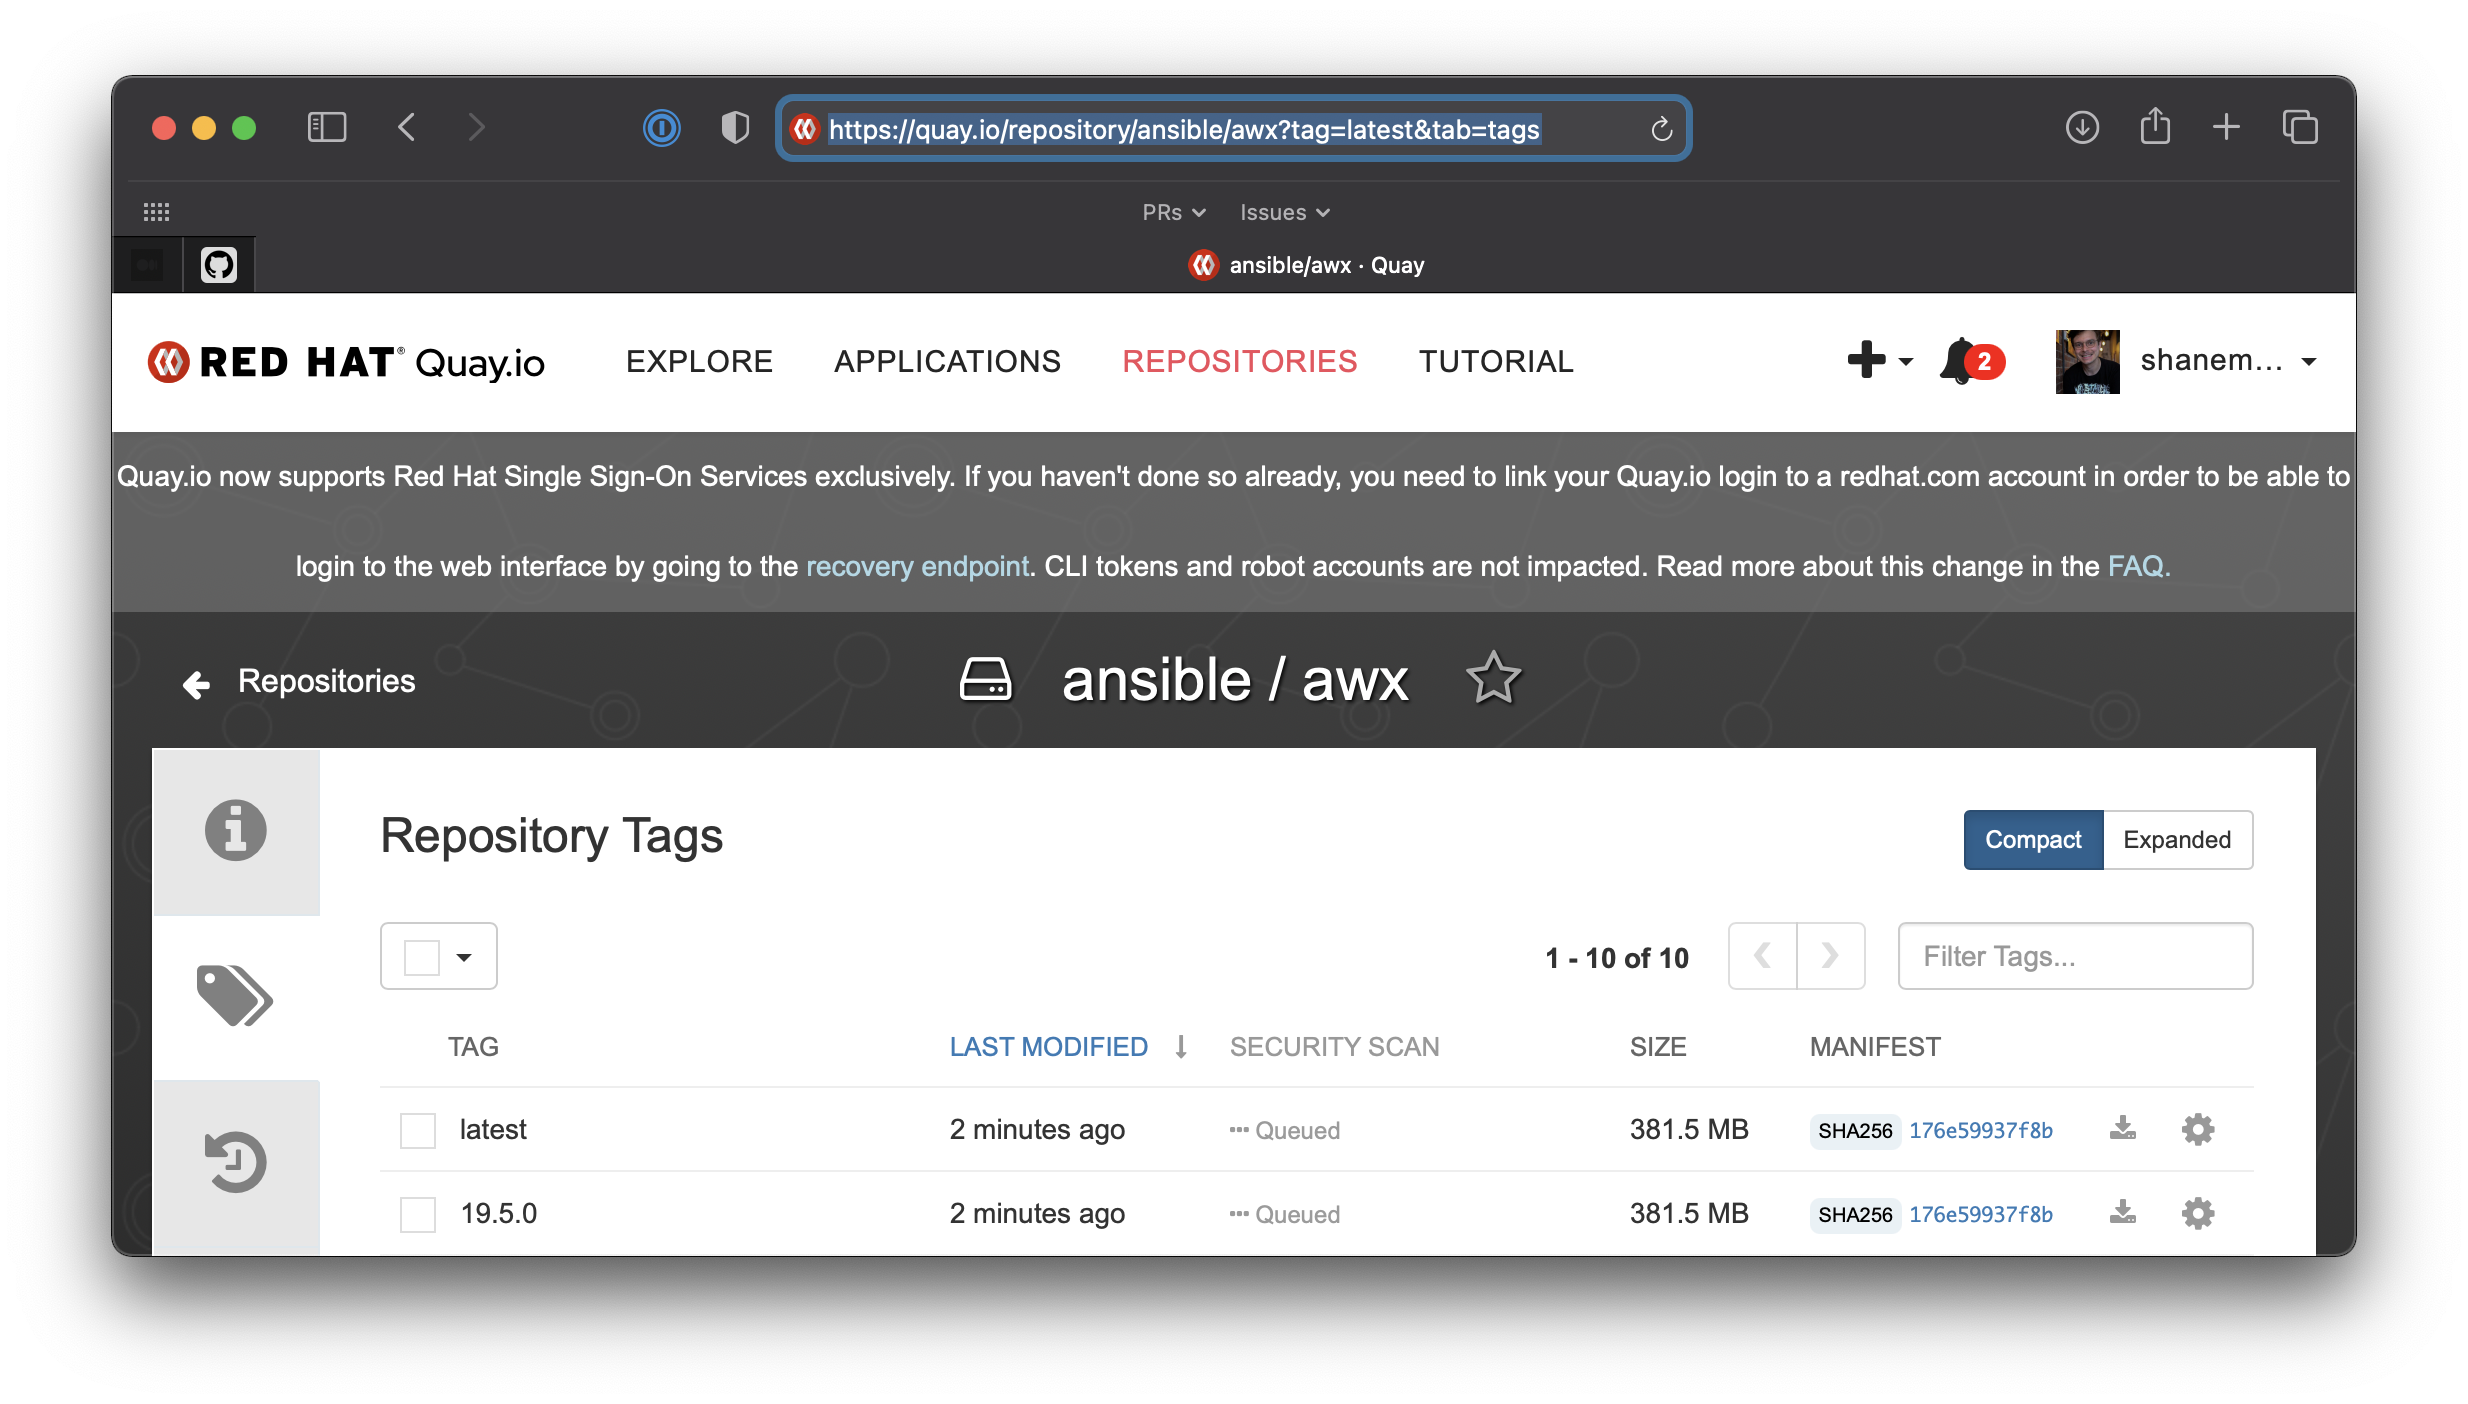Image resolution: width=2468 pixels, height=1404 pixels.
Task: Open the bulk tag selection dropdown
Action: (x=463, y=956)
